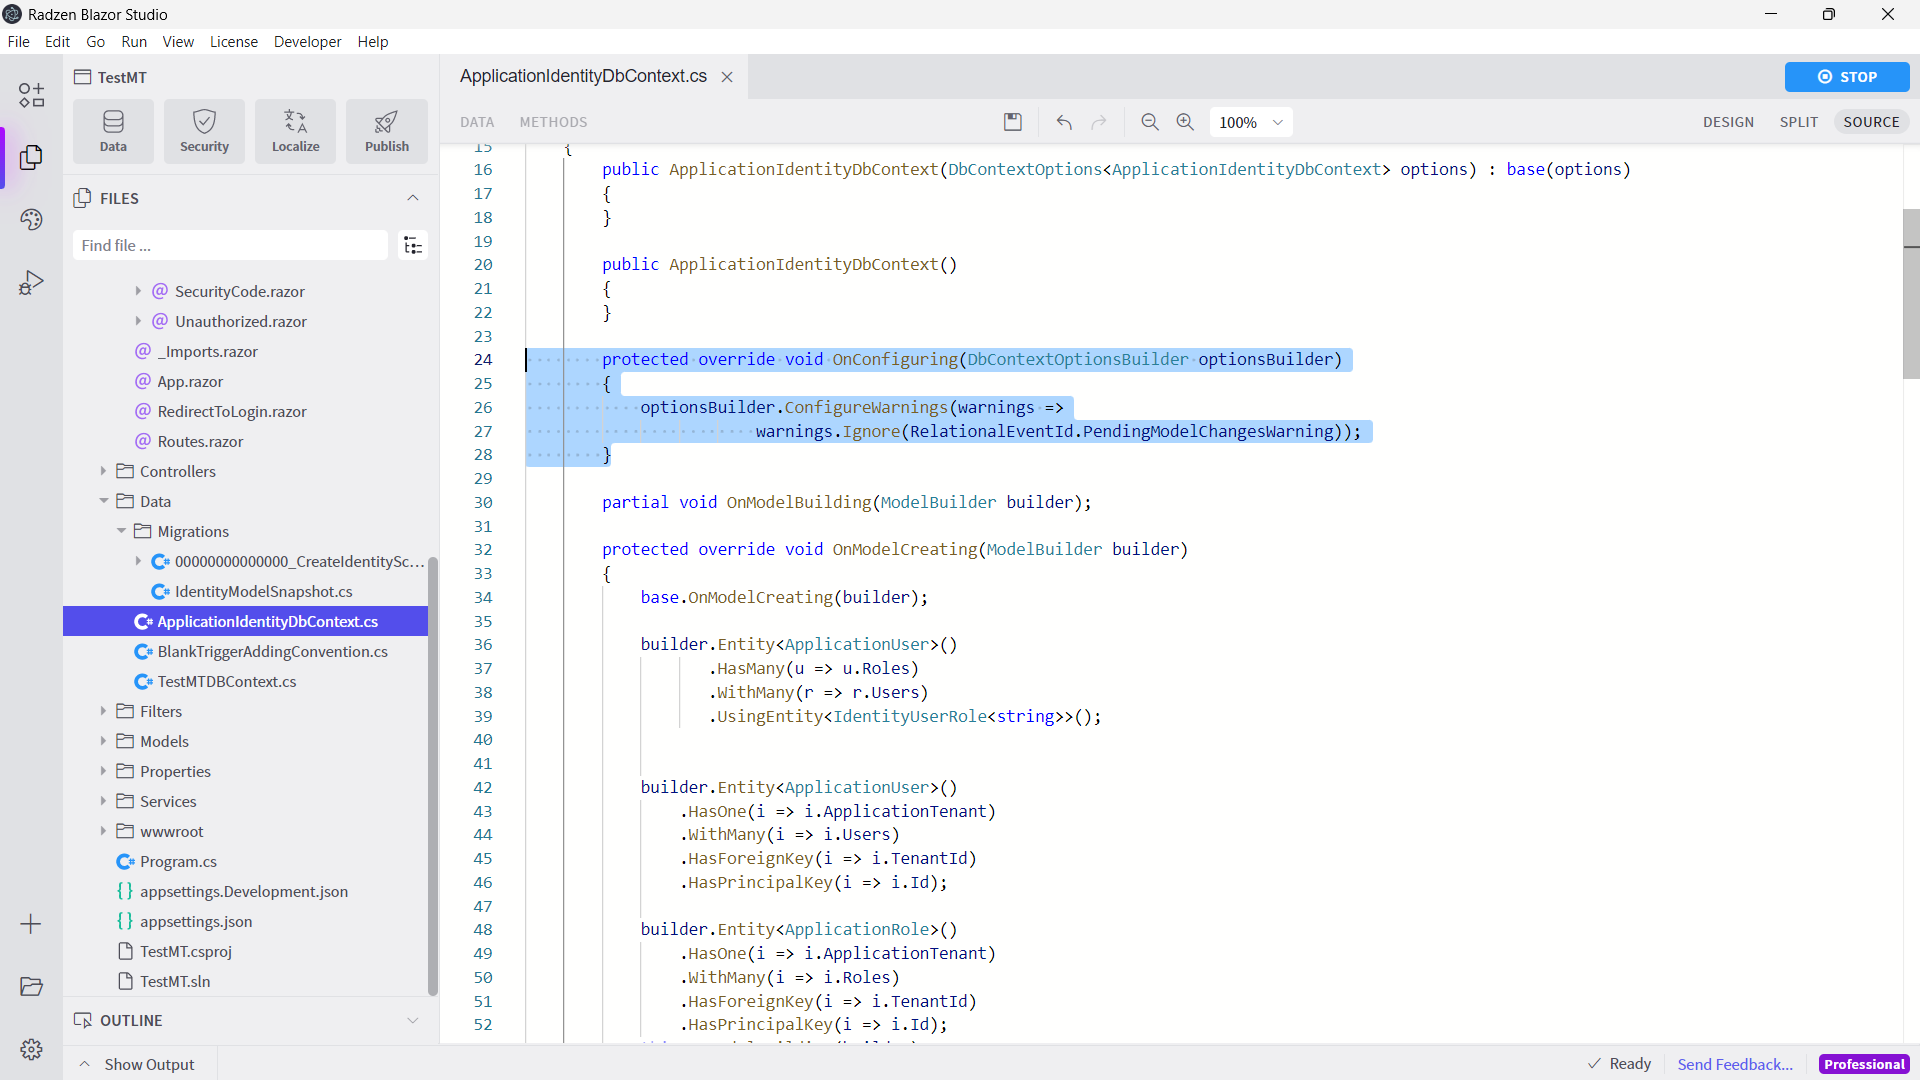Select the Files explorer sidebar icon
1920x1080 pixels.
click(x=31, y=157)
